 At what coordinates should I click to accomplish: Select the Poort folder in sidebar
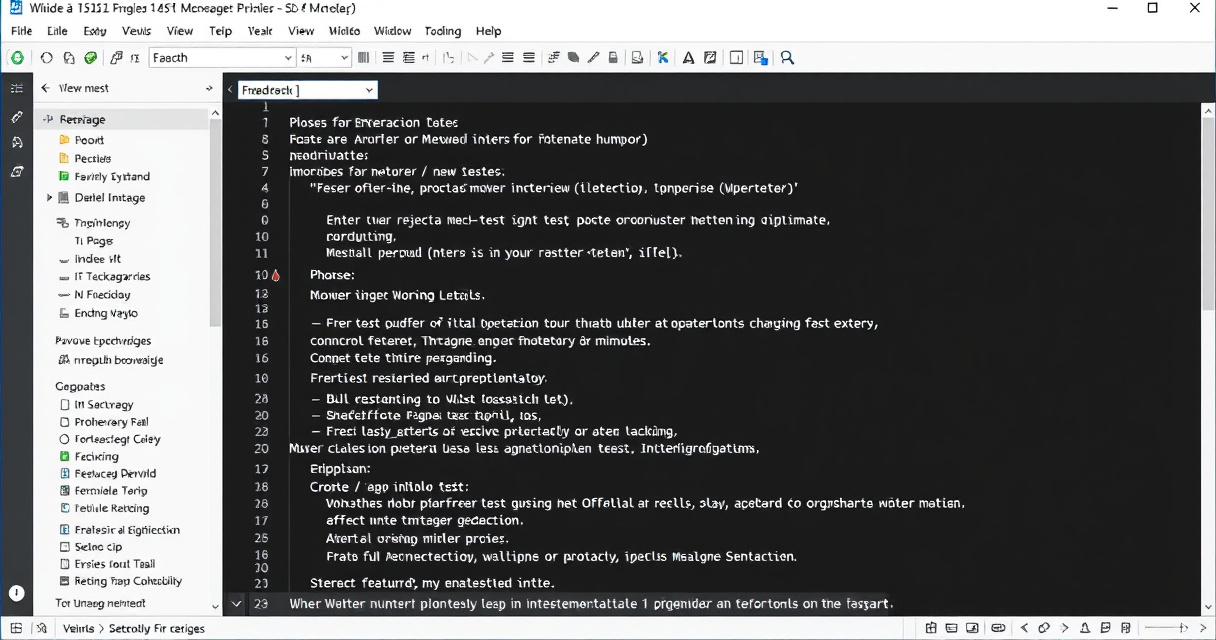[89, 140]
